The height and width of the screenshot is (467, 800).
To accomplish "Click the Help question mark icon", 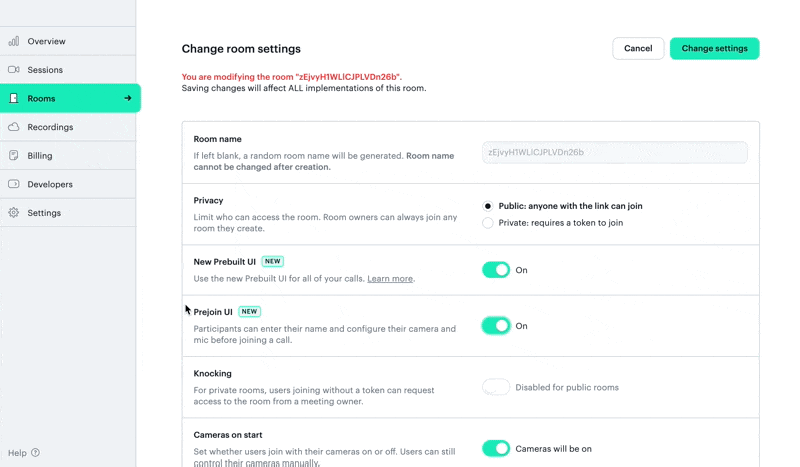I will 36,453.
